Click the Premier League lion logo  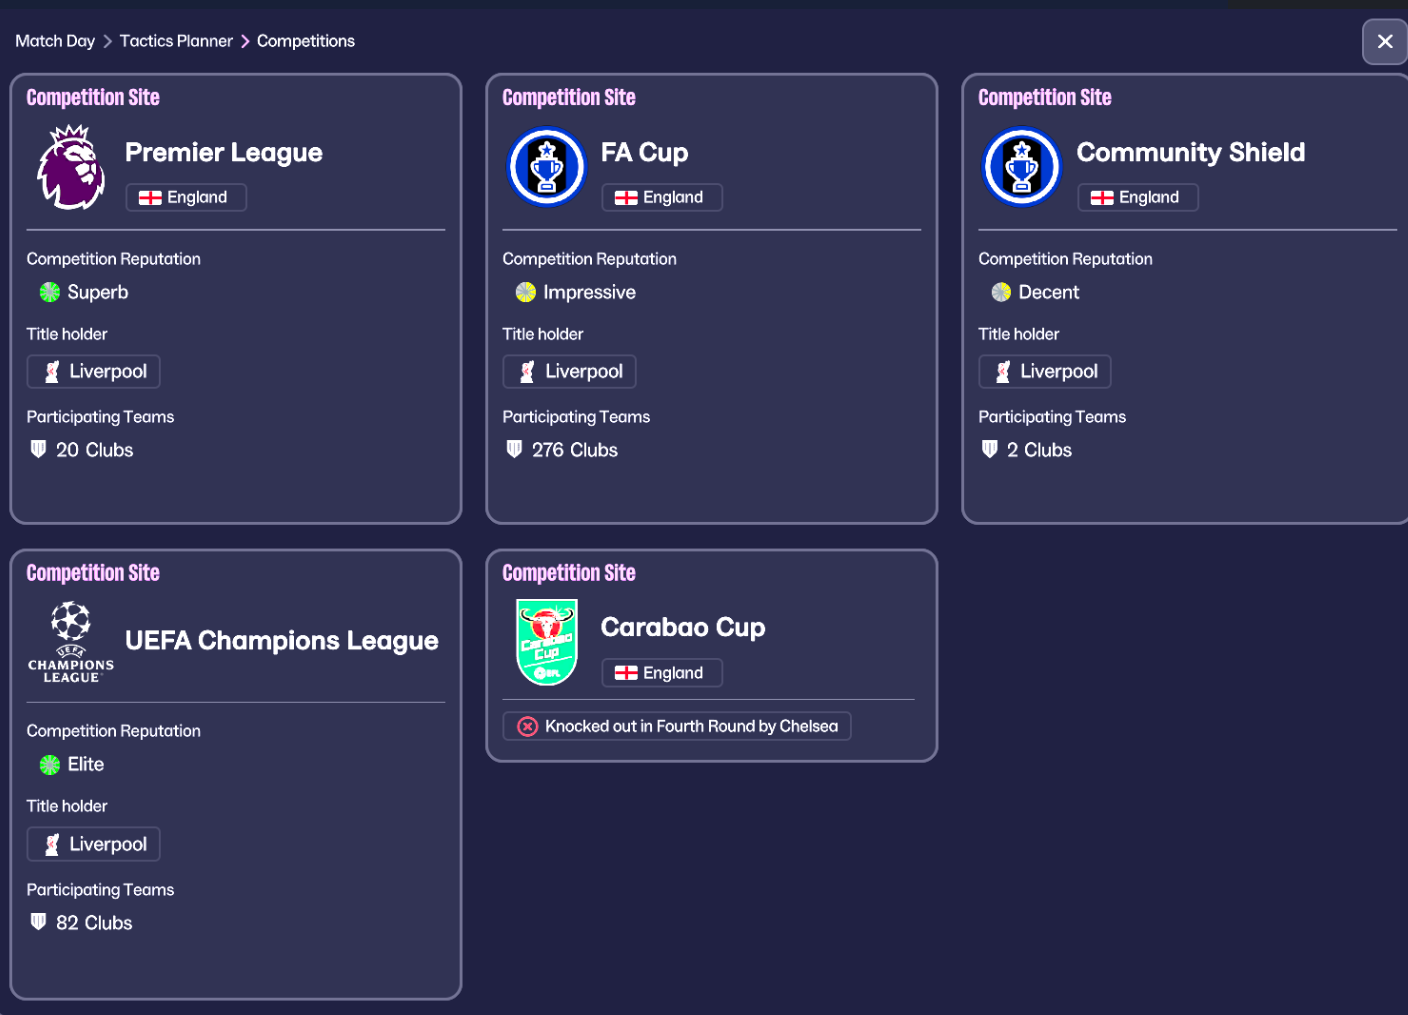[x=71, y=167]
